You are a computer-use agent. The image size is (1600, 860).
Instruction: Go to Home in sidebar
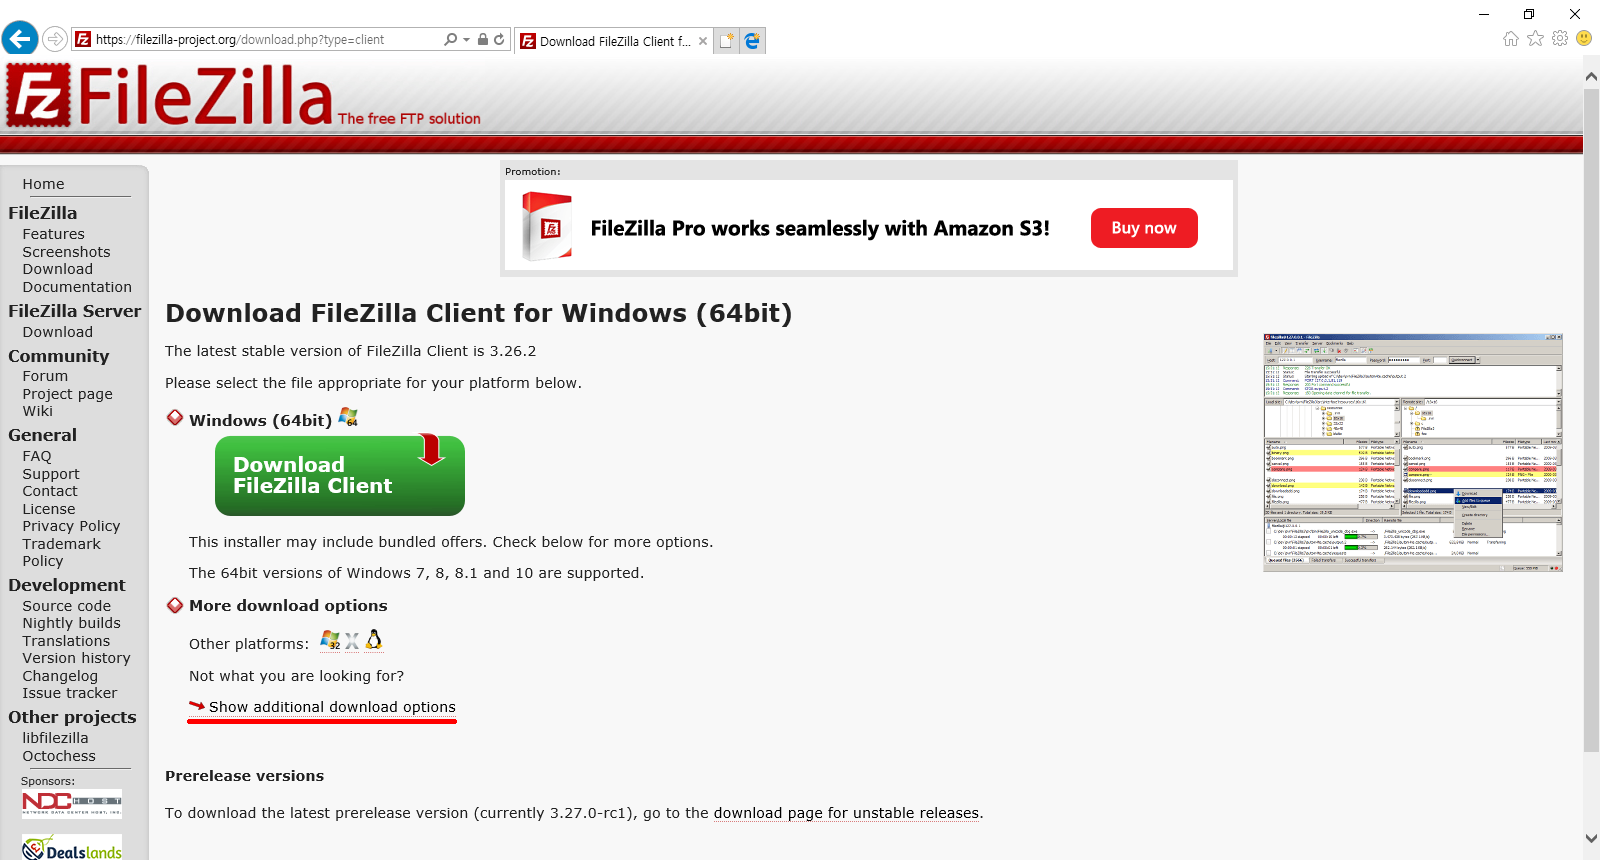click(43, 184)
